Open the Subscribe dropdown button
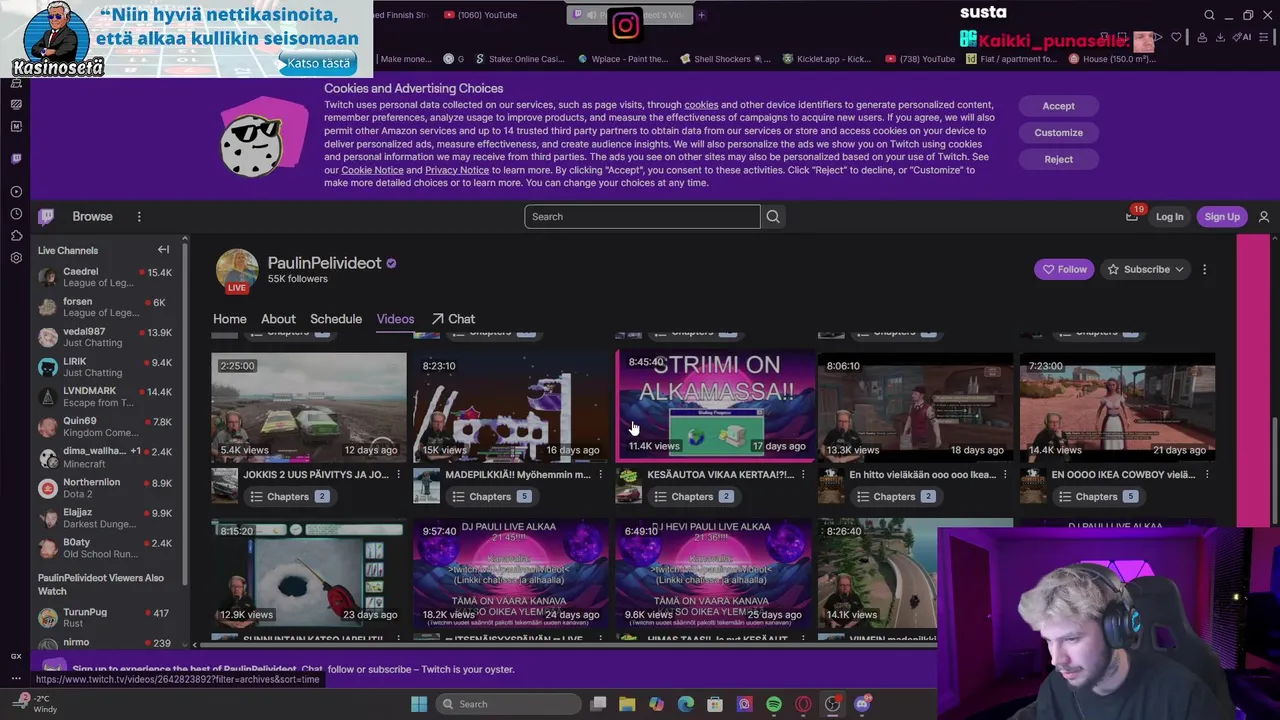The width and height of the screenshot is (1280, 720). (1146, 269)
